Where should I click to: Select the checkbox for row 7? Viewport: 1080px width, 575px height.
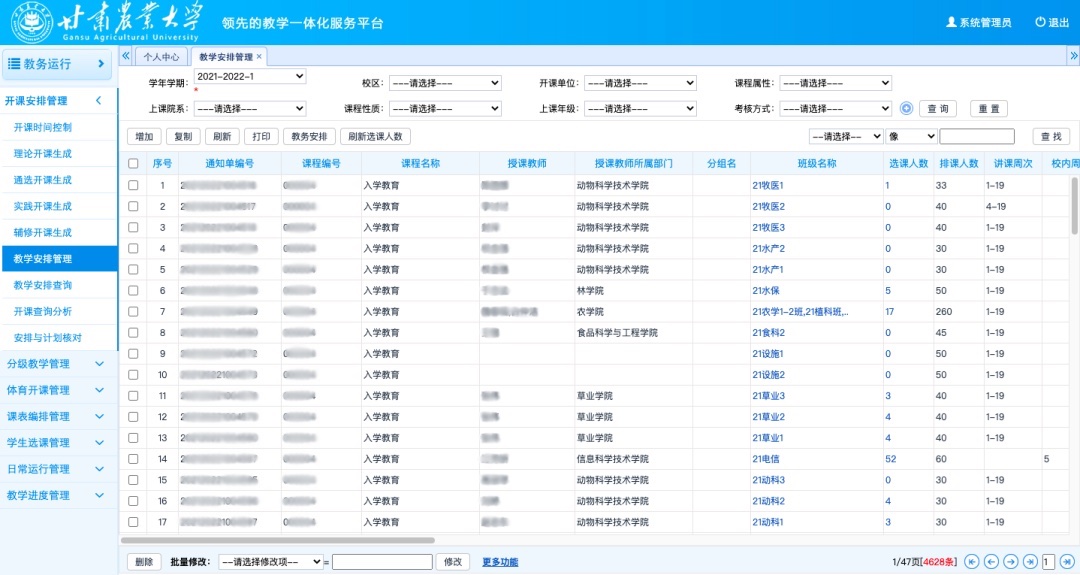133,312
